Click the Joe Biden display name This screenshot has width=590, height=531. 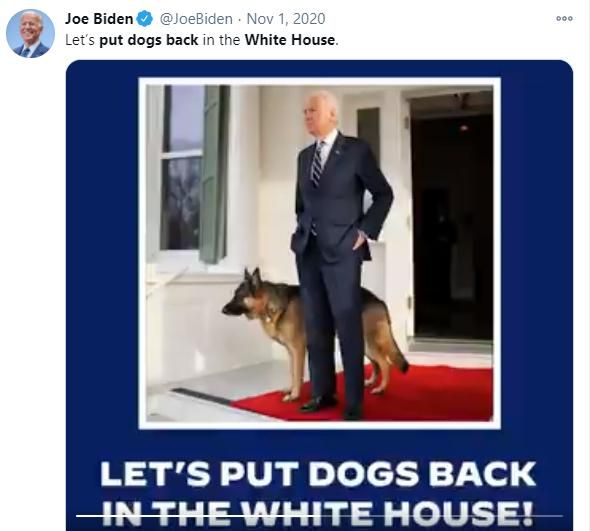[99, 18]
